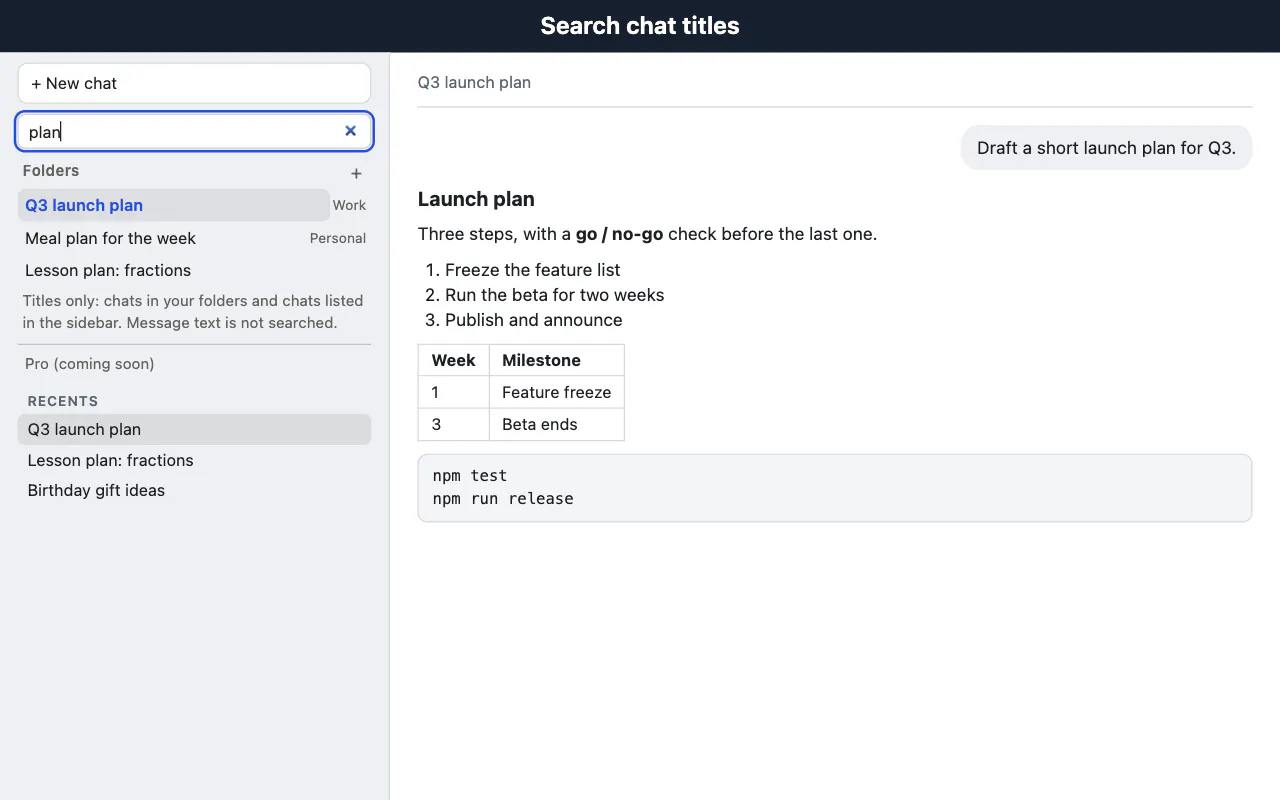
Task: Clear the search field with the X icon
Action: (x=350, y=131)
